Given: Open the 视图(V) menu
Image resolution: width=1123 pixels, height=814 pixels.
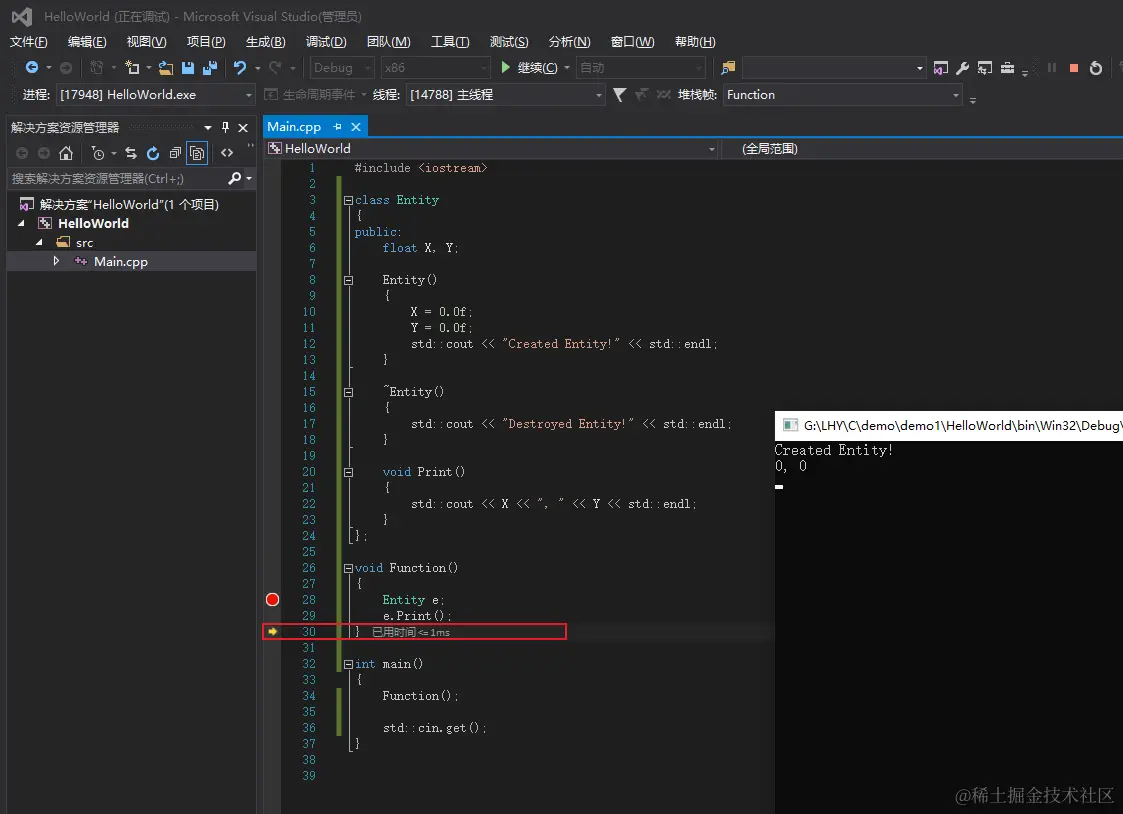Looking at the screenshot, I should pos(146,42).
